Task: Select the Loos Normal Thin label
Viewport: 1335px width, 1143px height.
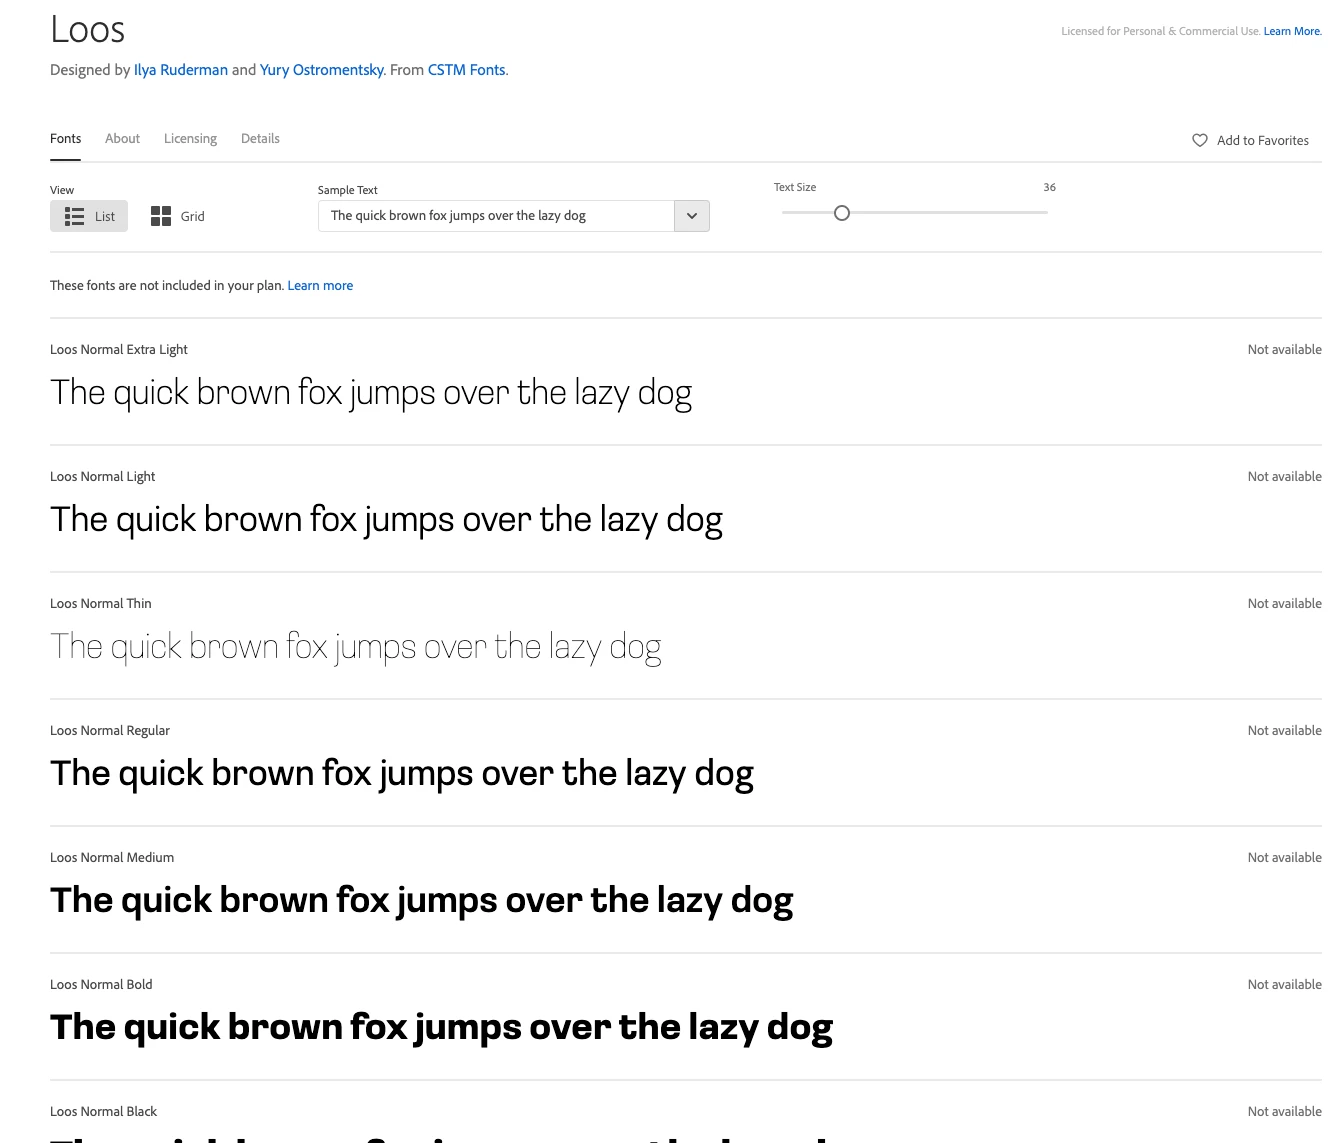Action: 101,604
